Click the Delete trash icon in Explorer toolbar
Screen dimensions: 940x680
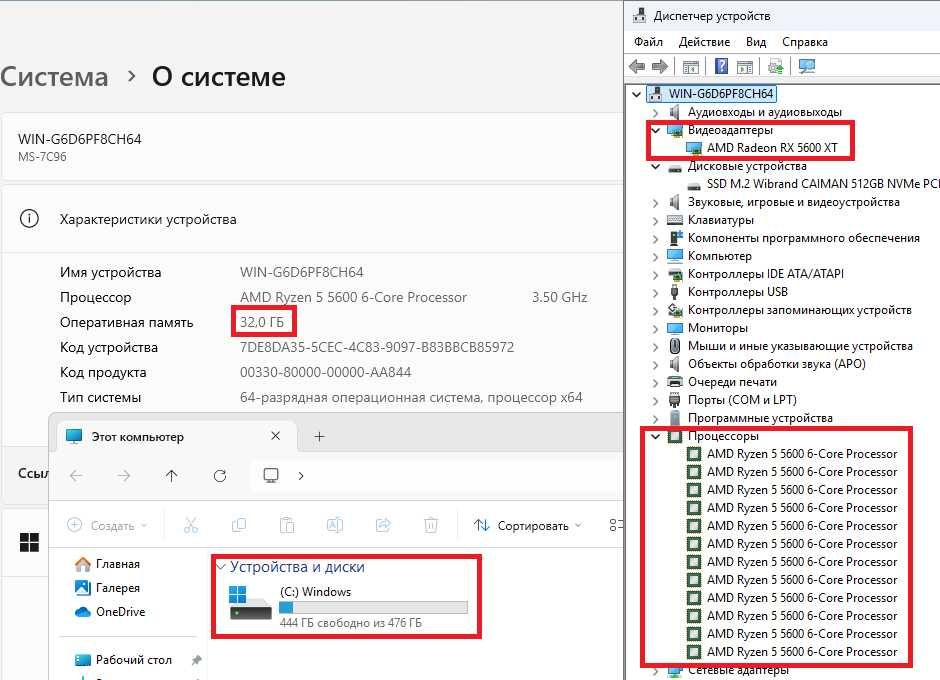click(x=430, y=525)
